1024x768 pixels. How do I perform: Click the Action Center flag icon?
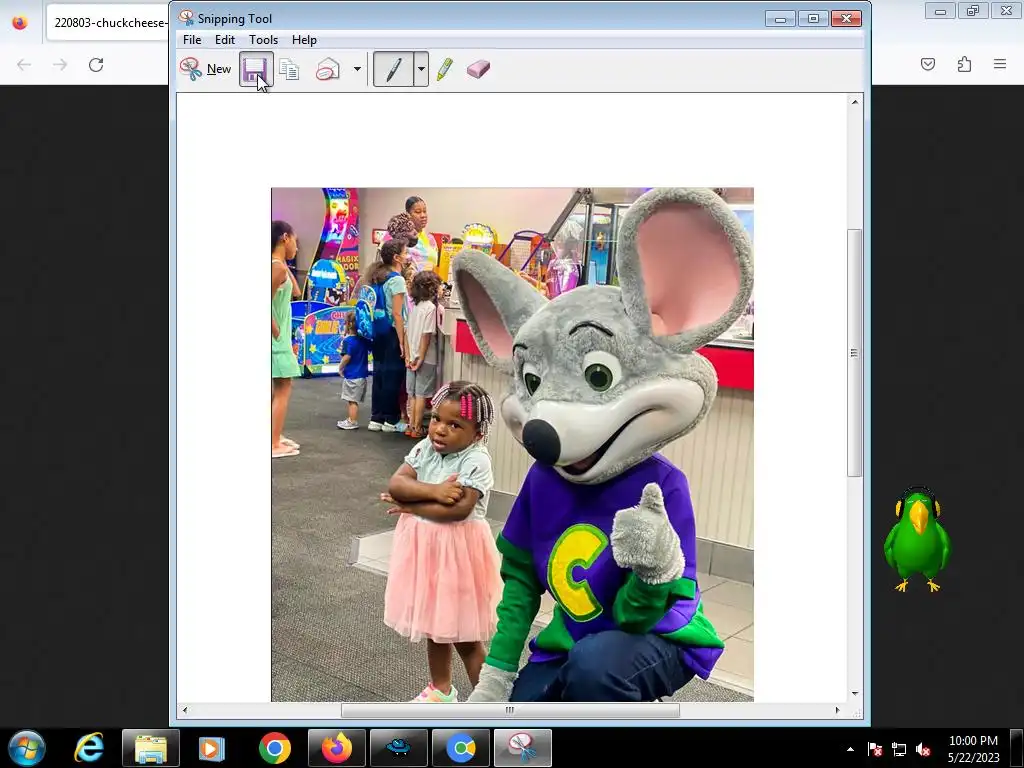pos(874,749)
